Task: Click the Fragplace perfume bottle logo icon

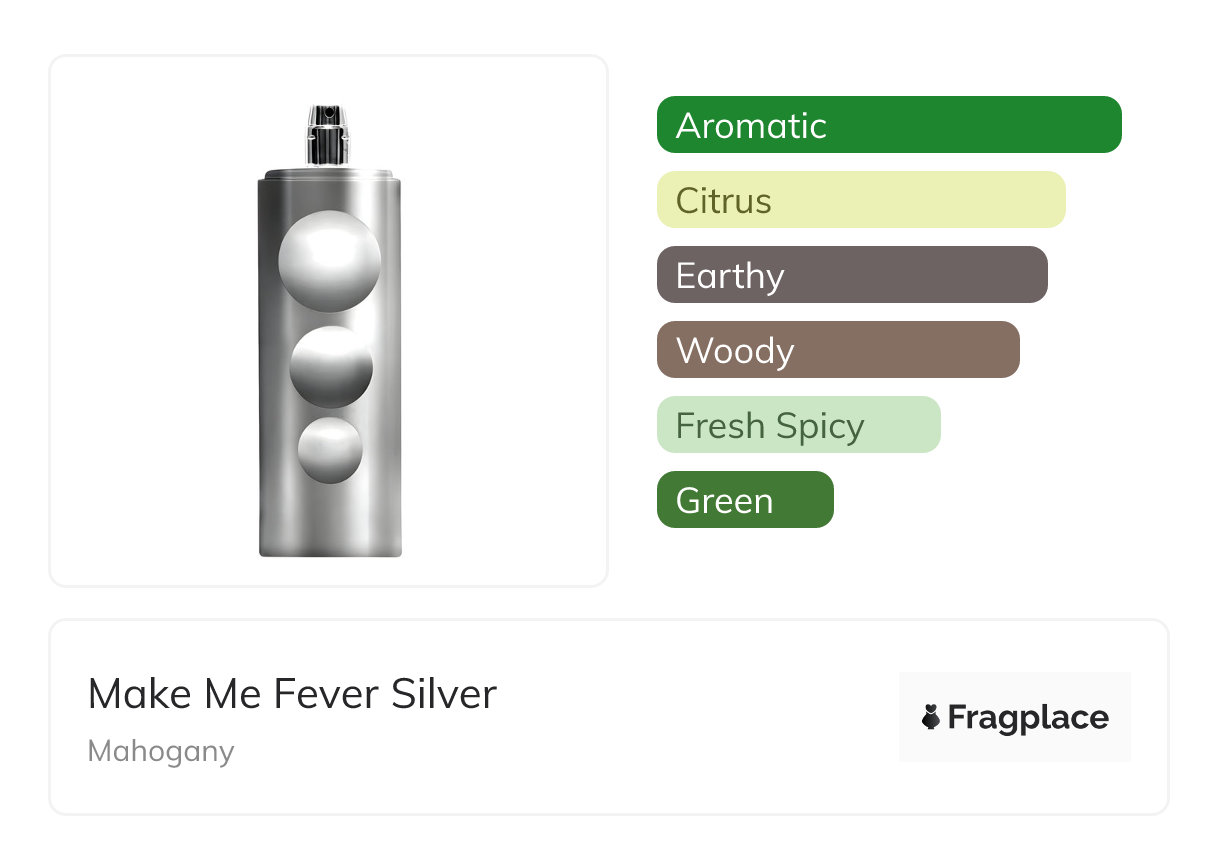Action: click(x=931, y=718)
